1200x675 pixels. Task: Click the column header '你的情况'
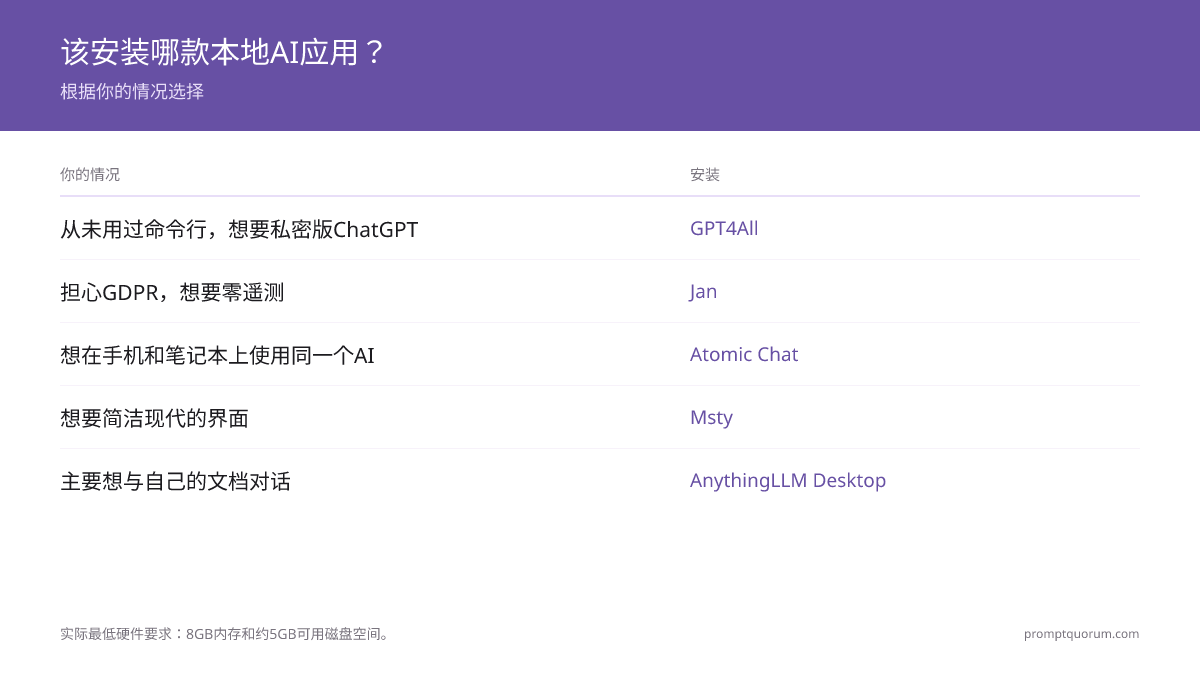(90, 174)
